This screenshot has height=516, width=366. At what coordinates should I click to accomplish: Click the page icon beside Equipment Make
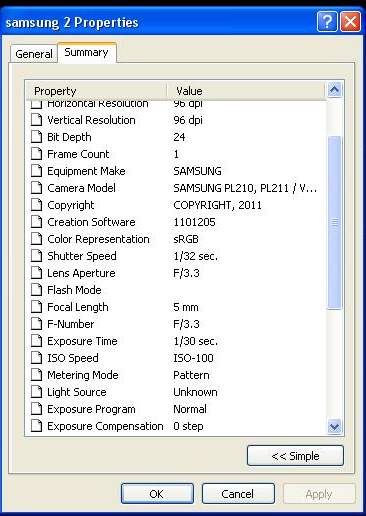tap(37, 171)
